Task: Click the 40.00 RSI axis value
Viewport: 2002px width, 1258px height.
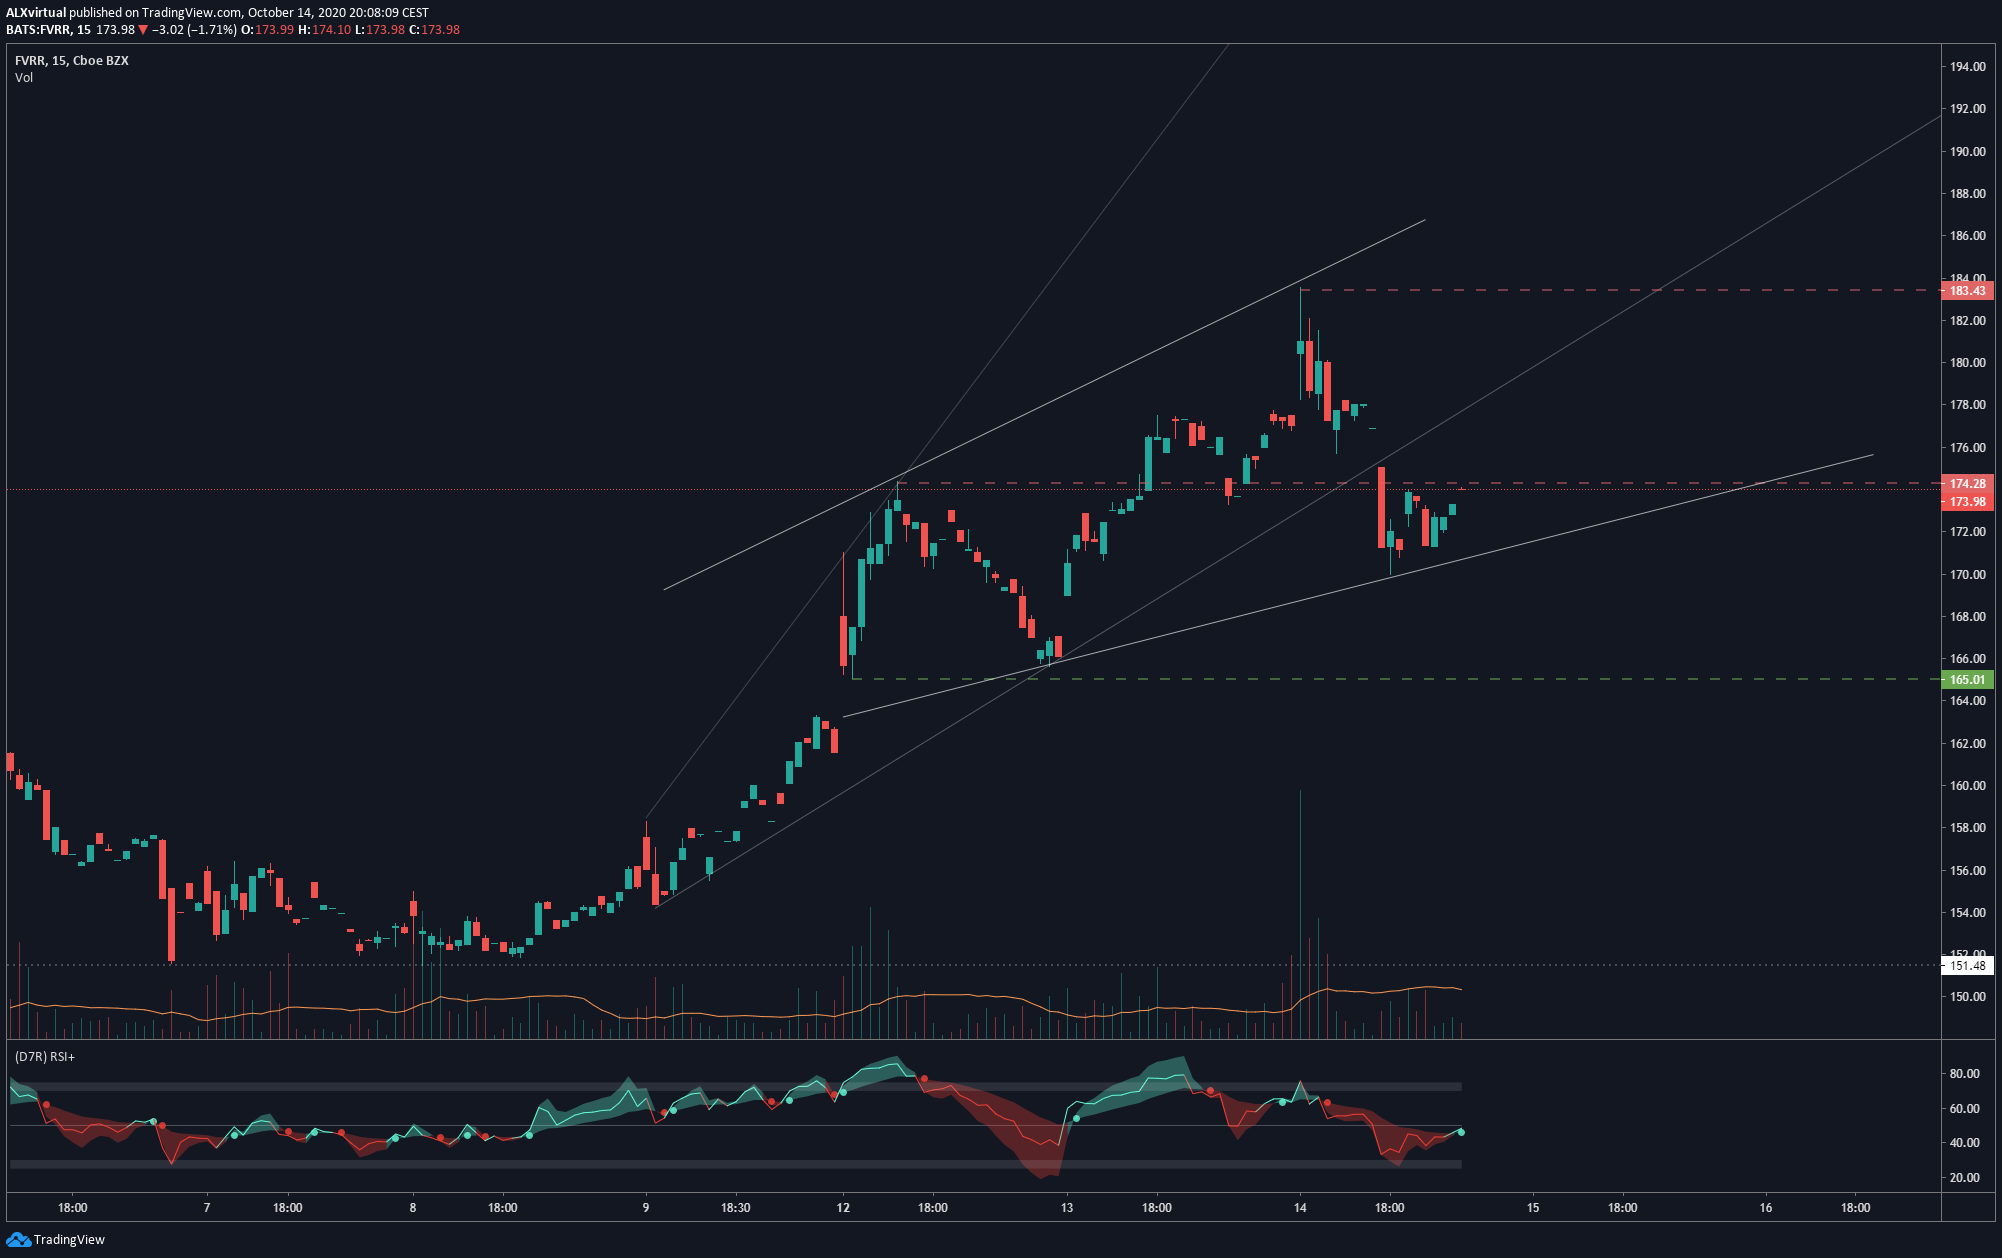Action: tap(1964, 1143)
